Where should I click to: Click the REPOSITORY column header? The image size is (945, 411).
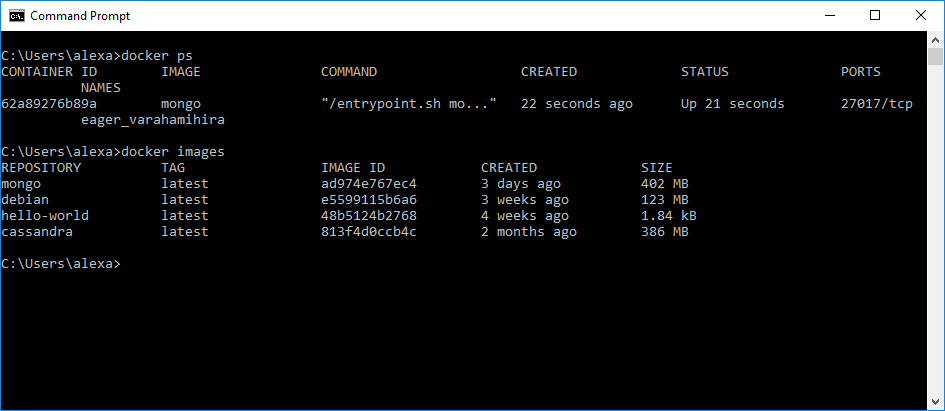click(x=41, y=168)
